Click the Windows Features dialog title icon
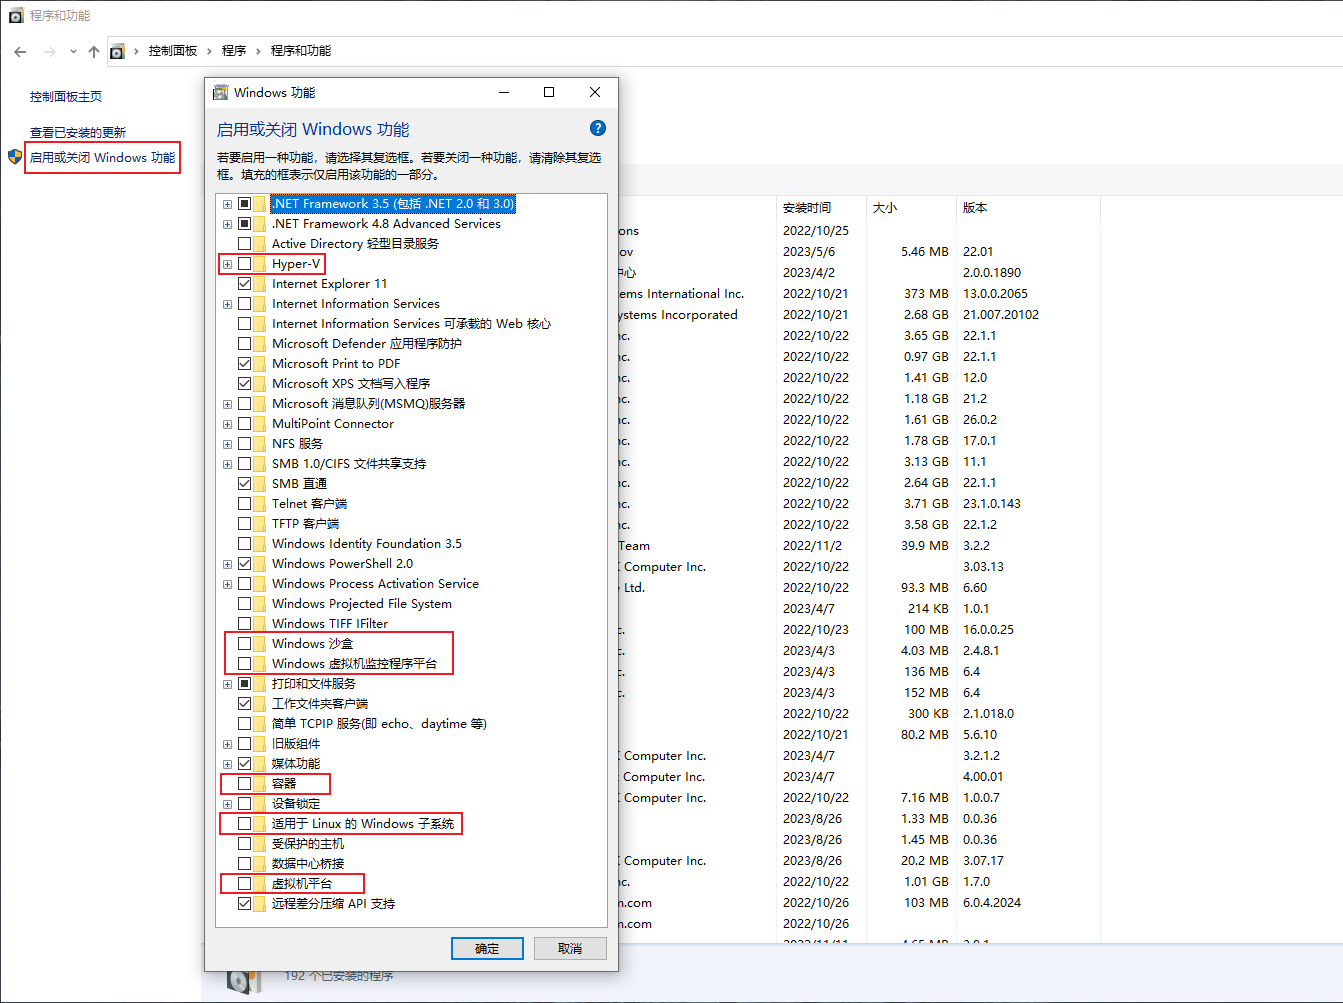Screen dimensions: 1343x1003 221,93
